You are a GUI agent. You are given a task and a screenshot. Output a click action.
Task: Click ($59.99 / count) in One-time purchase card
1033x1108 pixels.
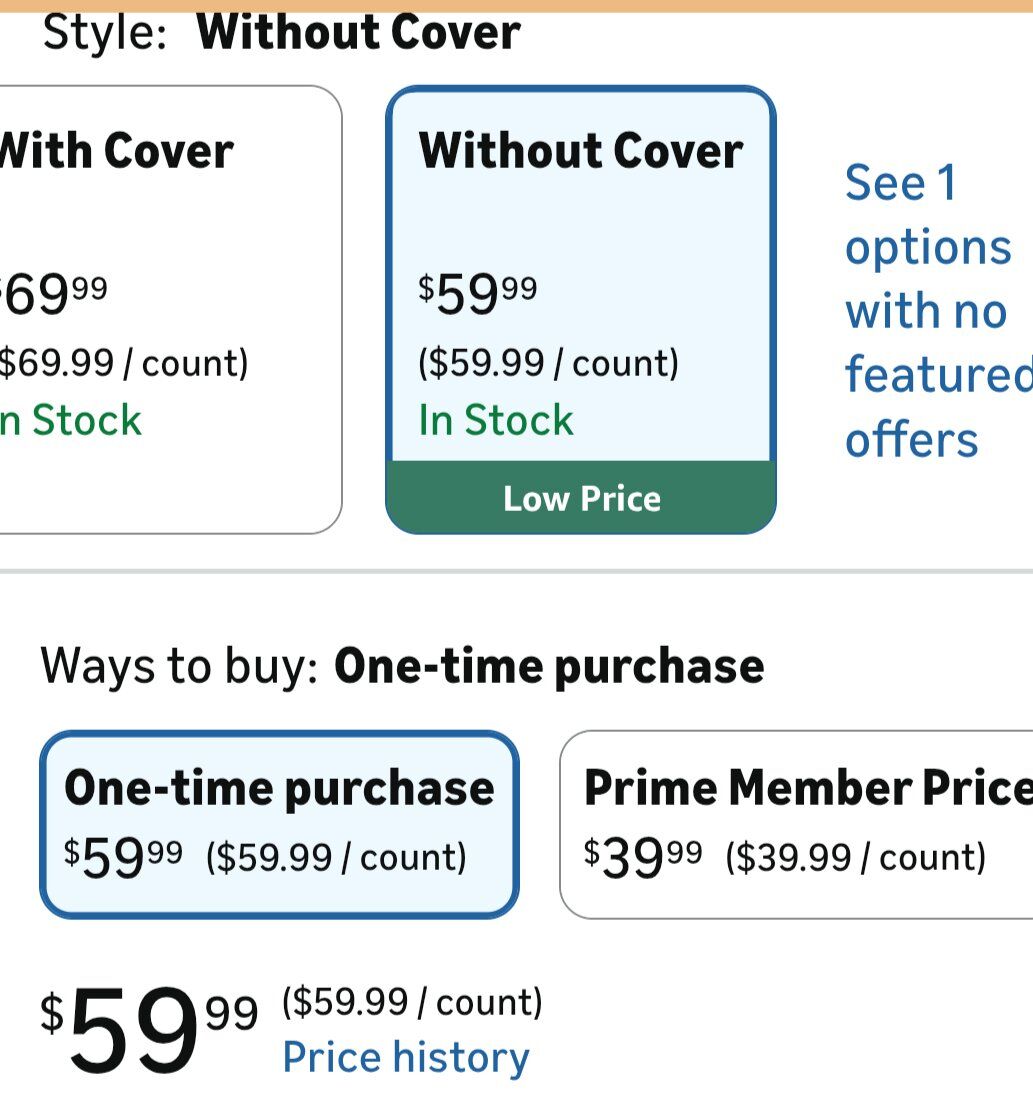[x=336, y=858]
